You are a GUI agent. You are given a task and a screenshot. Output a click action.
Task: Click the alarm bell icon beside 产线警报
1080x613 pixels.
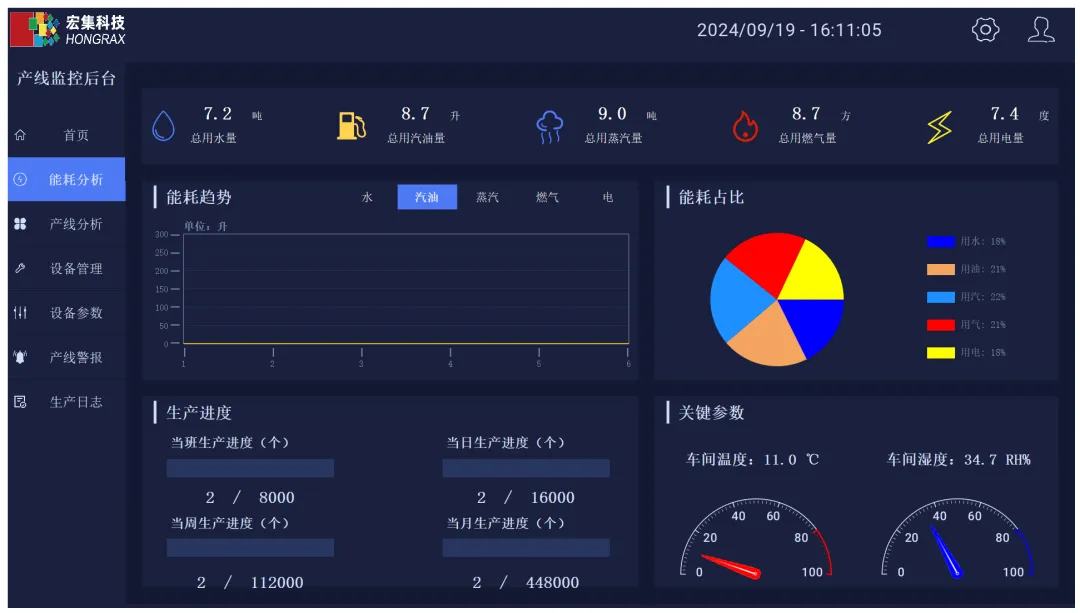(21, 357)
